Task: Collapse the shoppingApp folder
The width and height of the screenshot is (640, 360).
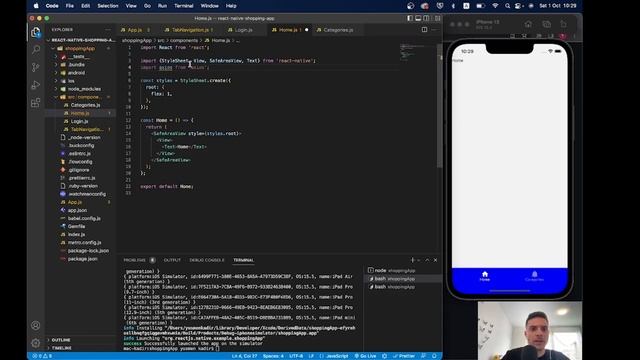Action: coord(80,49)
